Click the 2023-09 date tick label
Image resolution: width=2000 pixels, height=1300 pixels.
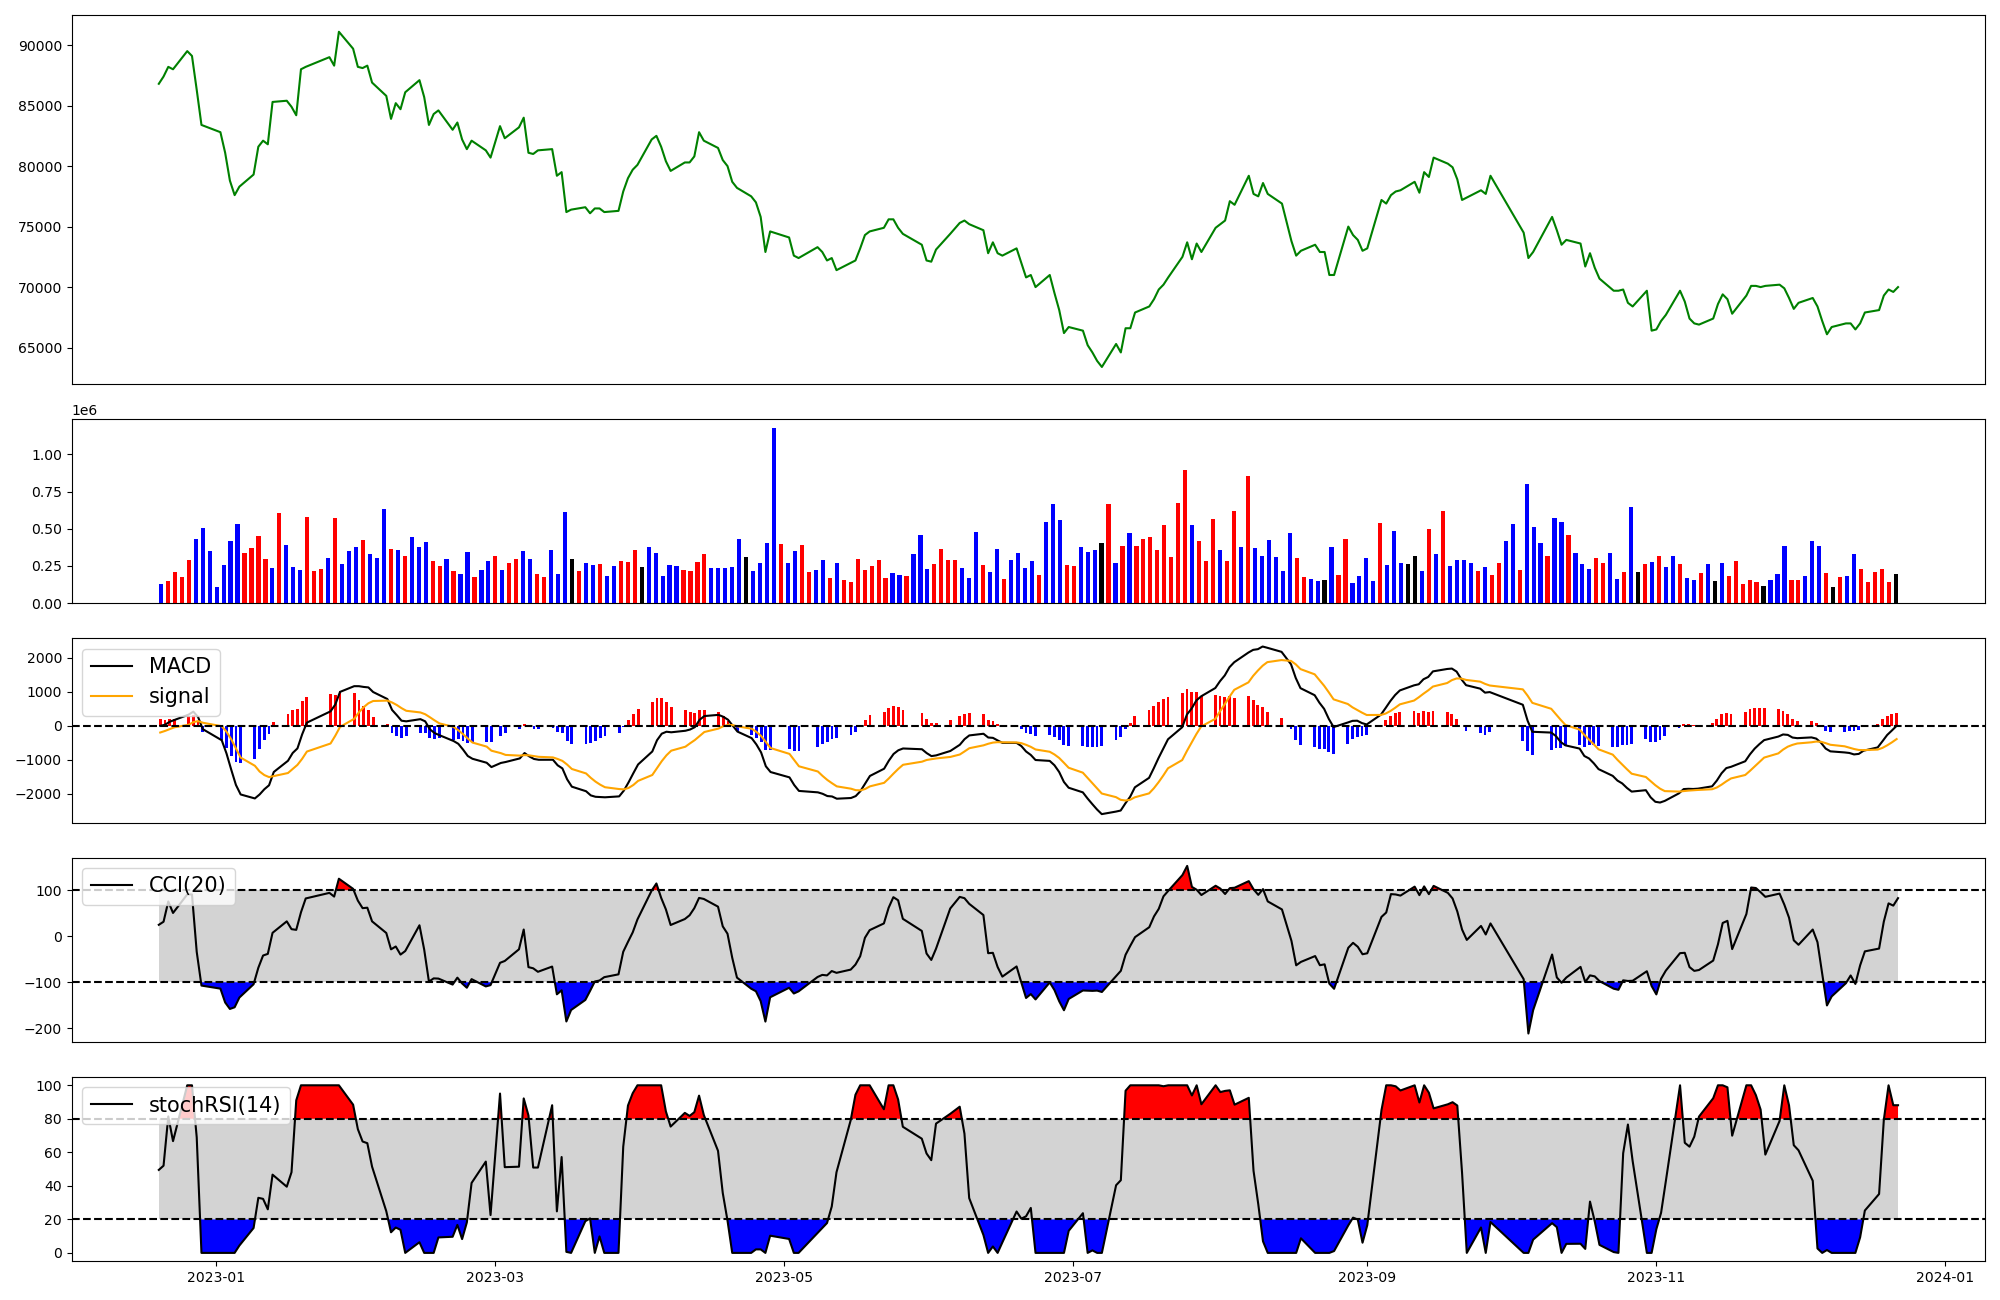click(1366, 1277)
